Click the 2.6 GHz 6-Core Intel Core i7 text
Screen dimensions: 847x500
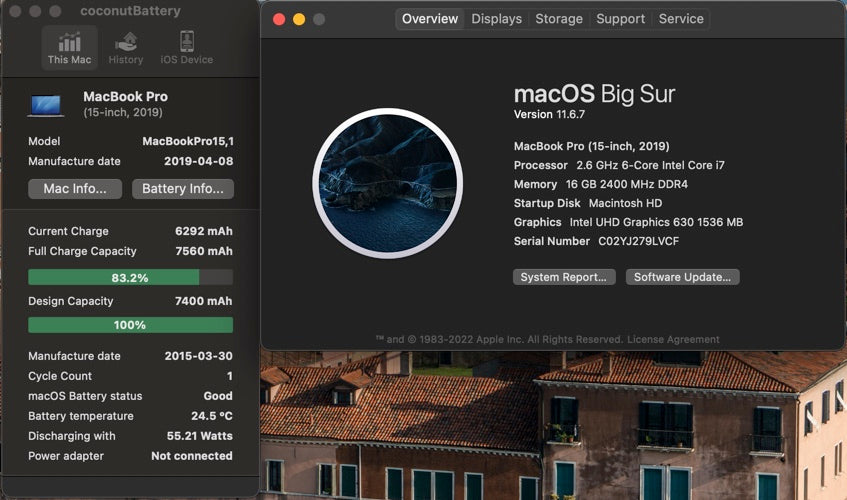(650, 165)
